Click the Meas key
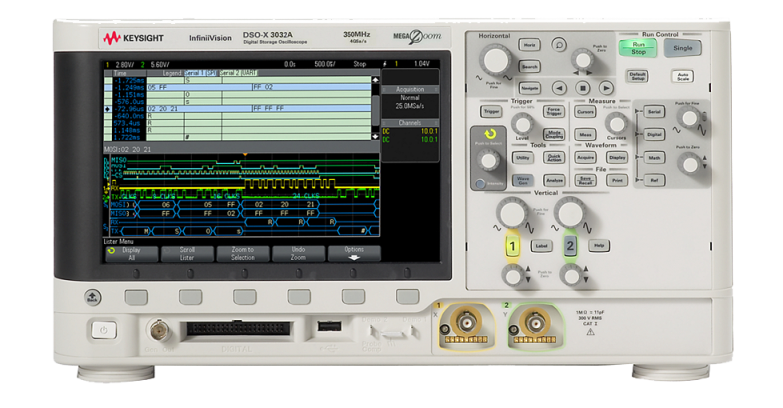The height and width of the screenshot is (408, 783). tap(585, 135)
